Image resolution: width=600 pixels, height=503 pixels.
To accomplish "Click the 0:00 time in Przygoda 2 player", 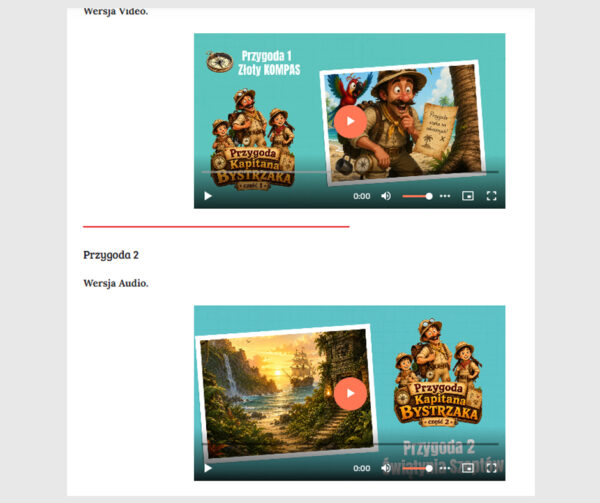I will [x=362, y=468].
